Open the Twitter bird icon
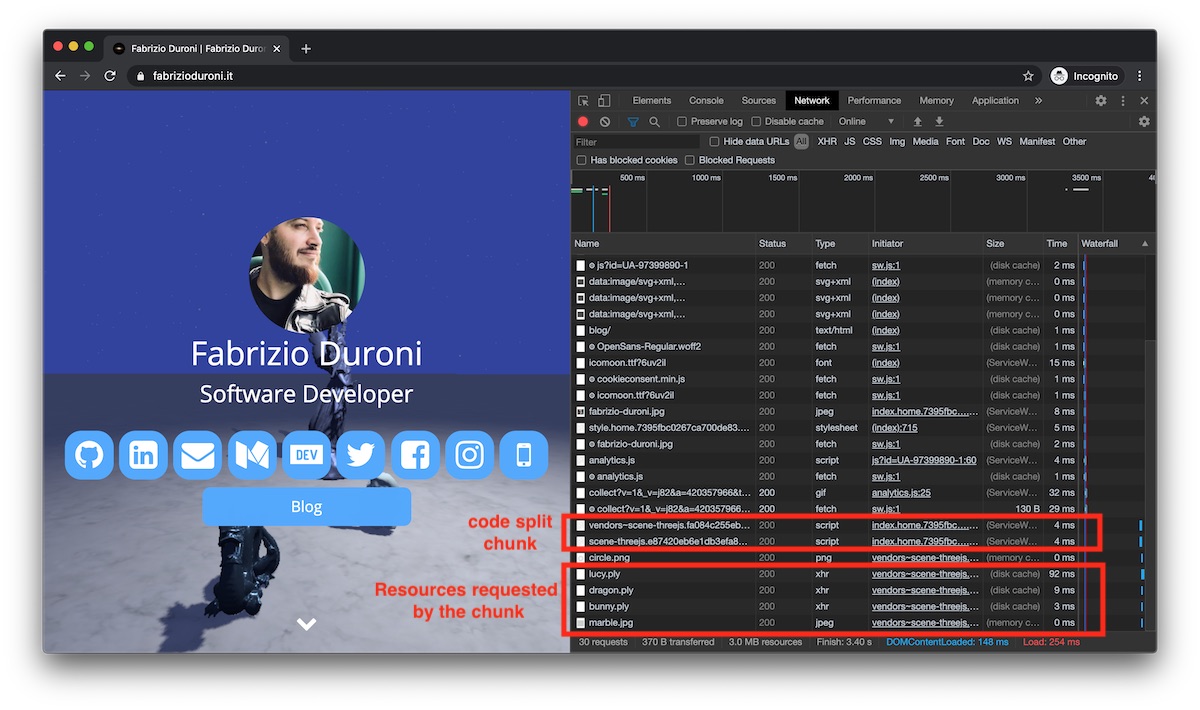This screenshot has height=710, width=1200. tap(360, 456)
